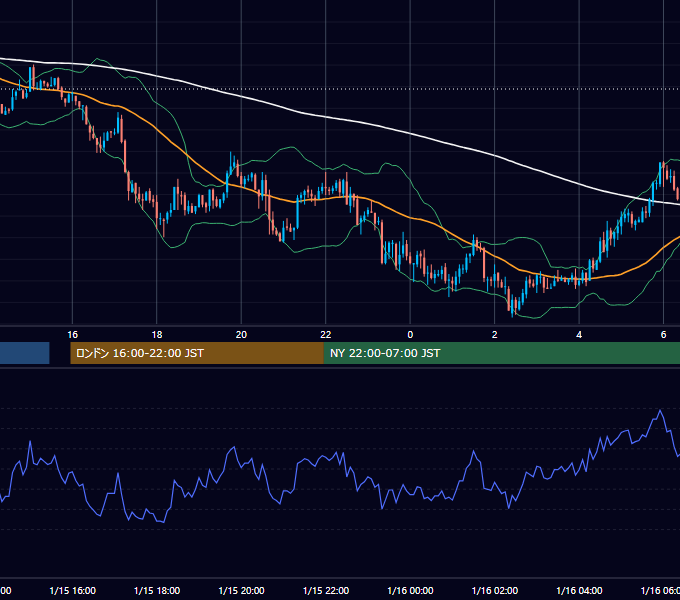
Task: Click the blue session bar left of ロンドン
Action: pos(25,353)
